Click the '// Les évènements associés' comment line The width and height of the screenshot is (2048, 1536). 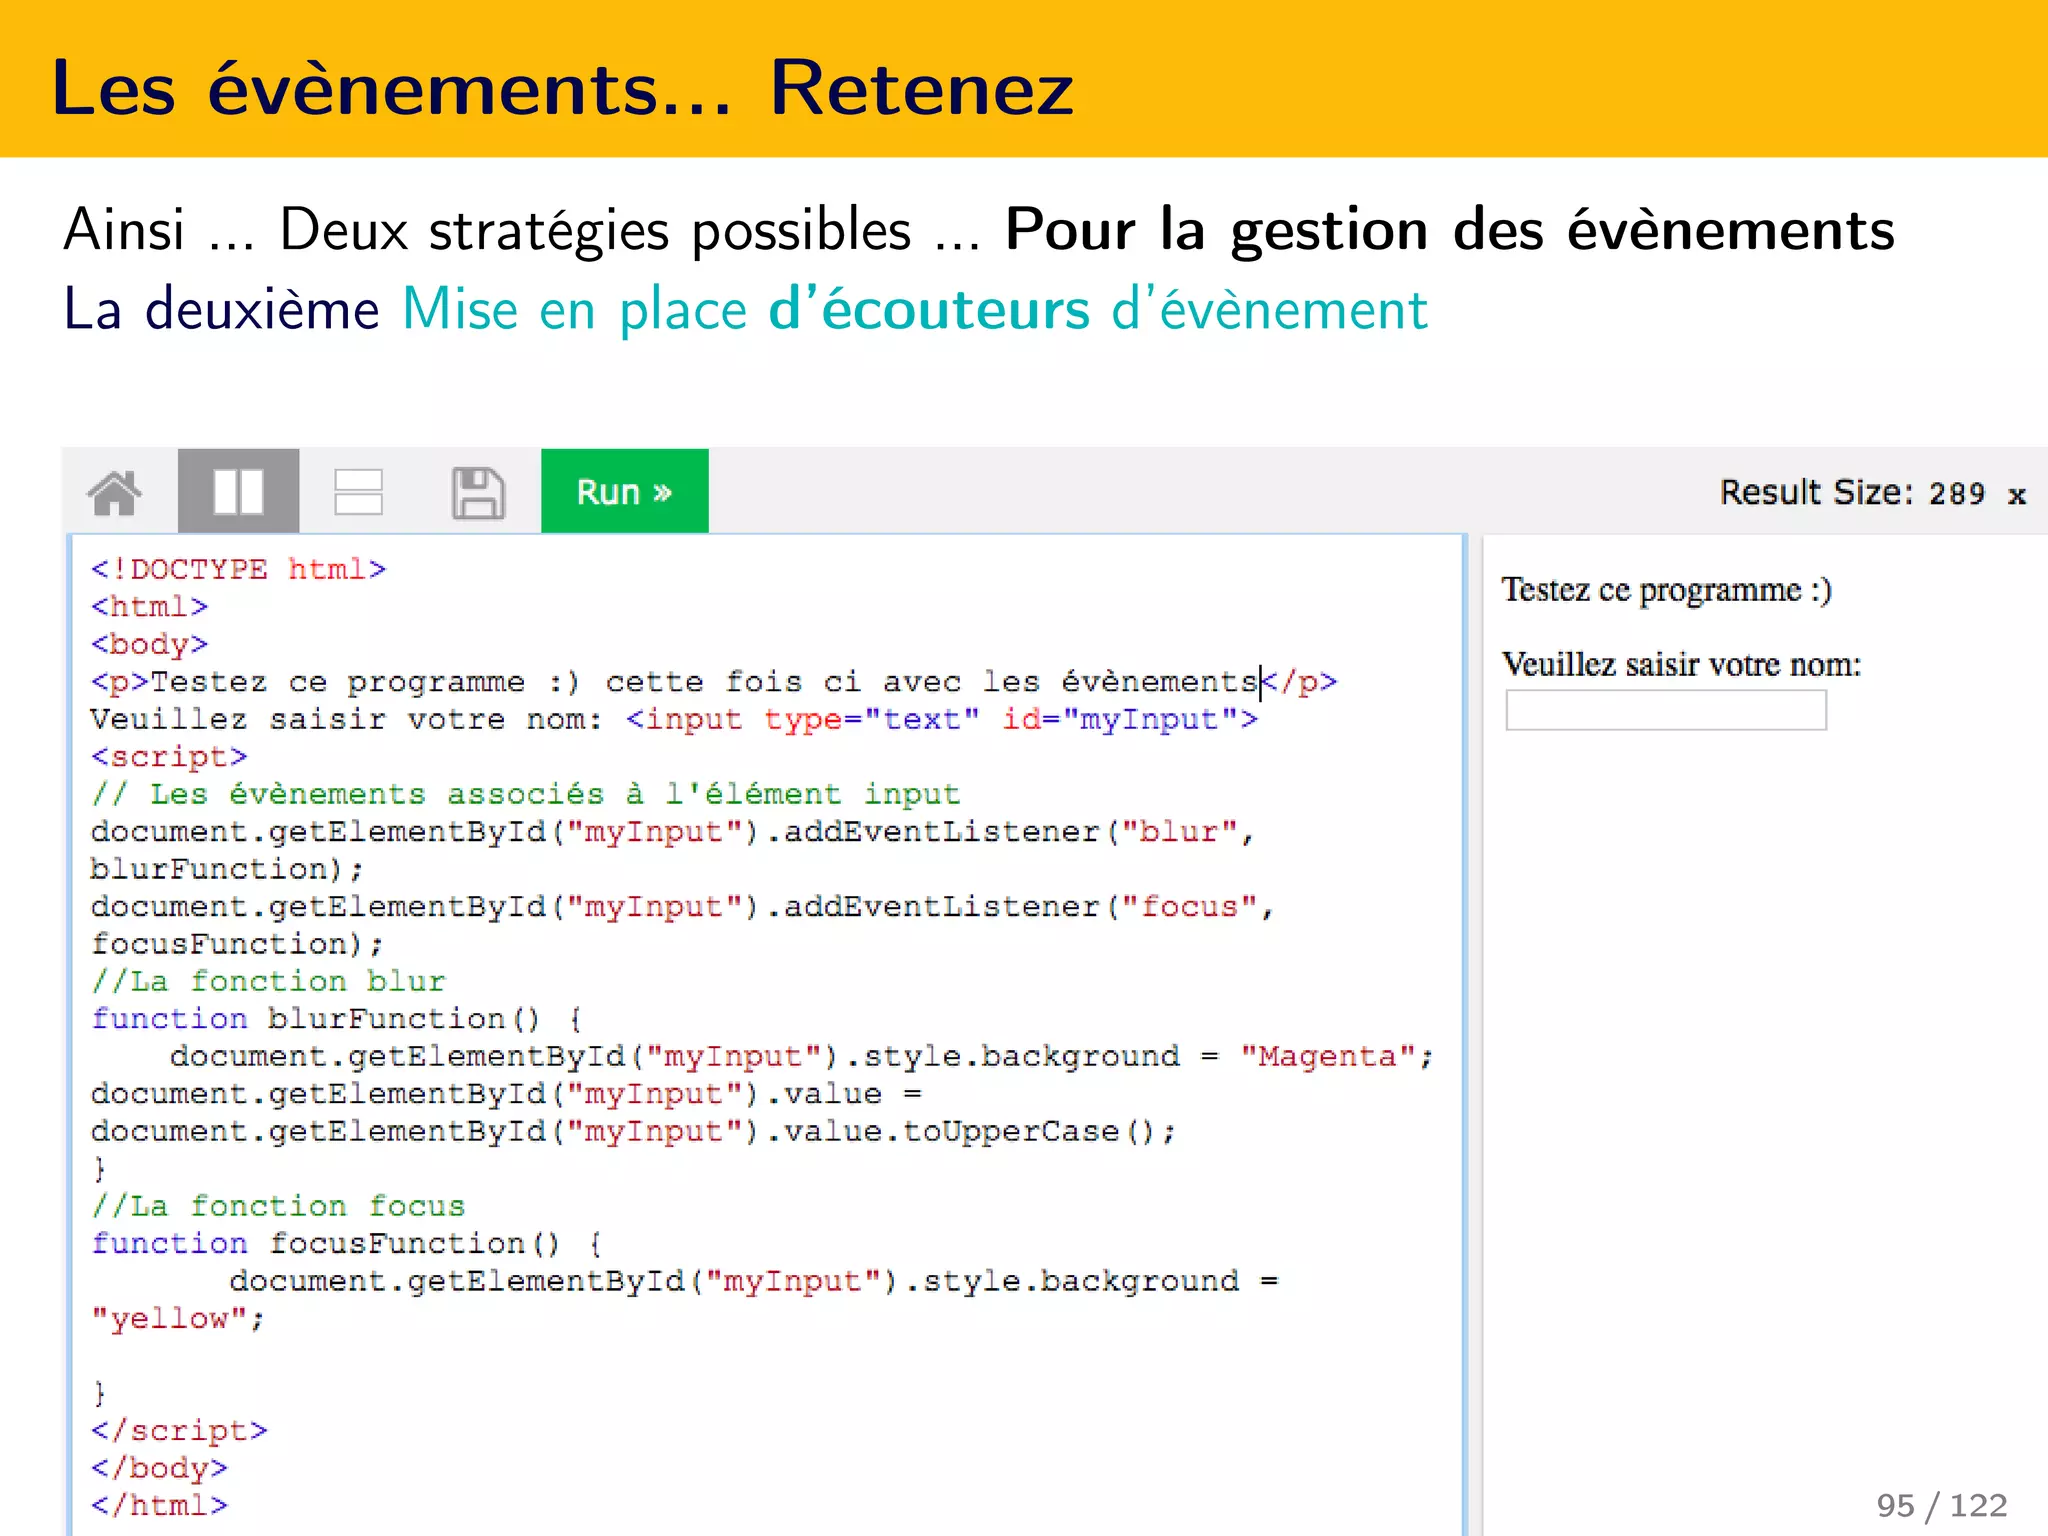pyautogui.click(x=525, y=794)
